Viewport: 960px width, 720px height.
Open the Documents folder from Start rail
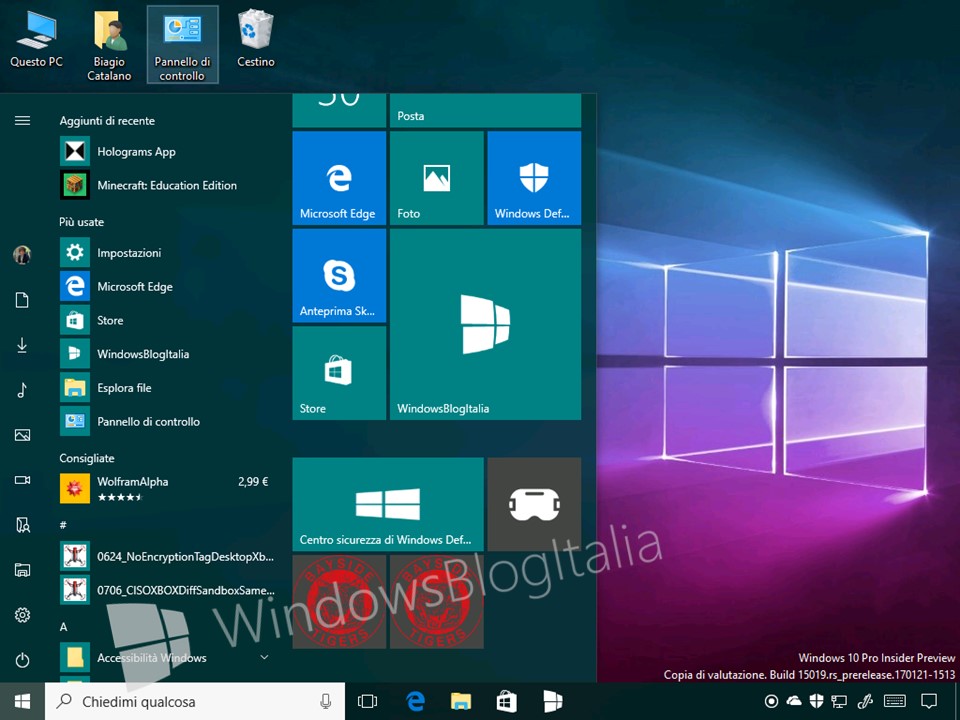[23, 300]
